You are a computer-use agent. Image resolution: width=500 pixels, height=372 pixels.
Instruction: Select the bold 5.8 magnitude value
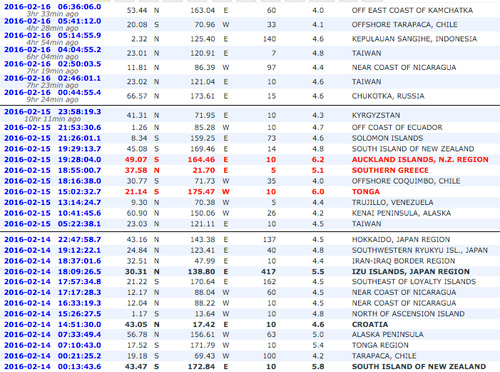(318, 366)
